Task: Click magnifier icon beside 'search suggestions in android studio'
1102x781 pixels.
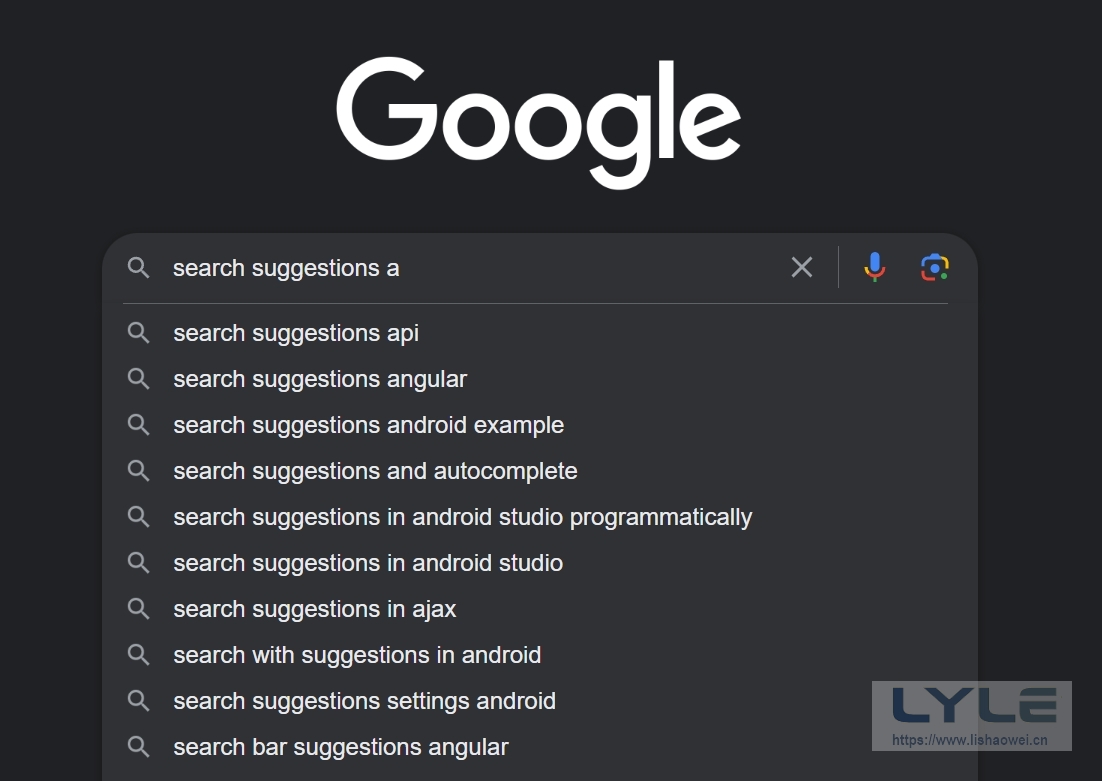Action: pyautogui.click(x=138, y=563)
